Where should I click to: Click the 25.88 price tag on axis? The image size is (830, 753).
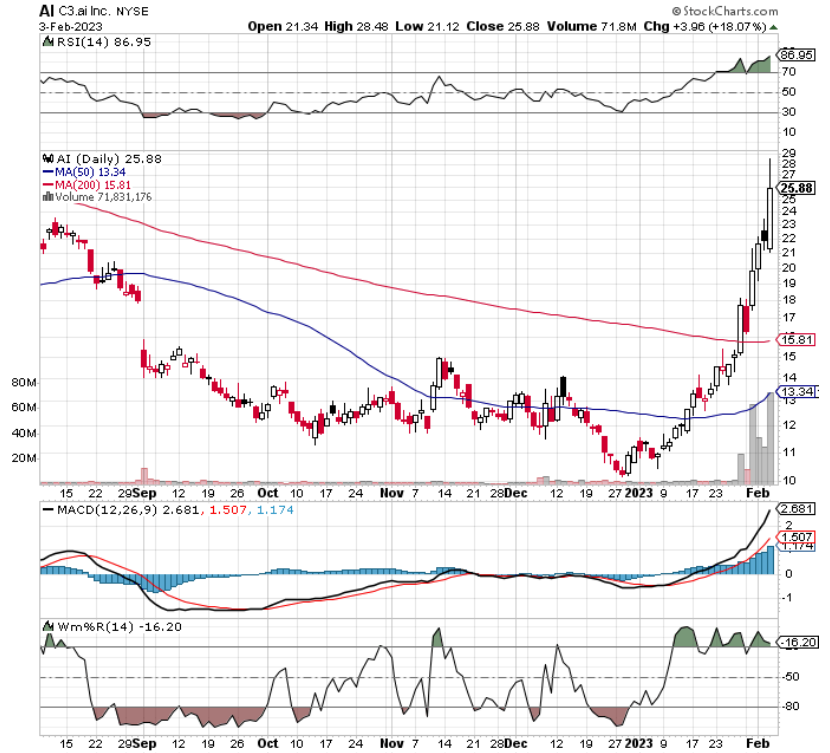click(x=796, y=188)
